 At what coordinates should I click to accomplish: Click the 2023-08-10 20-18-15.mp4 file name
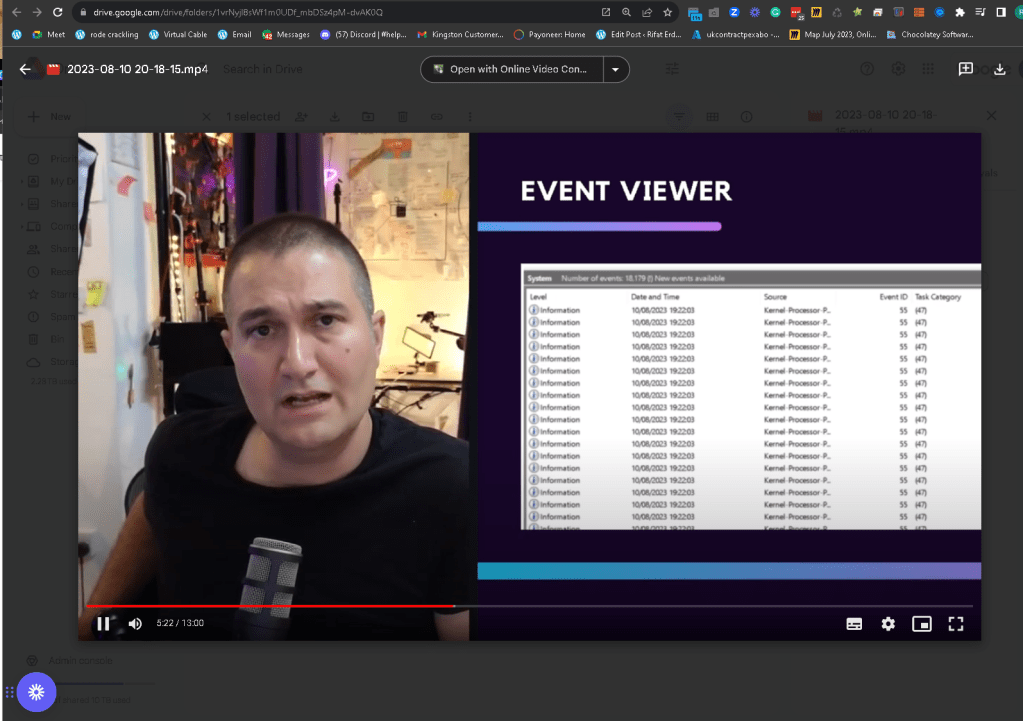138,69
